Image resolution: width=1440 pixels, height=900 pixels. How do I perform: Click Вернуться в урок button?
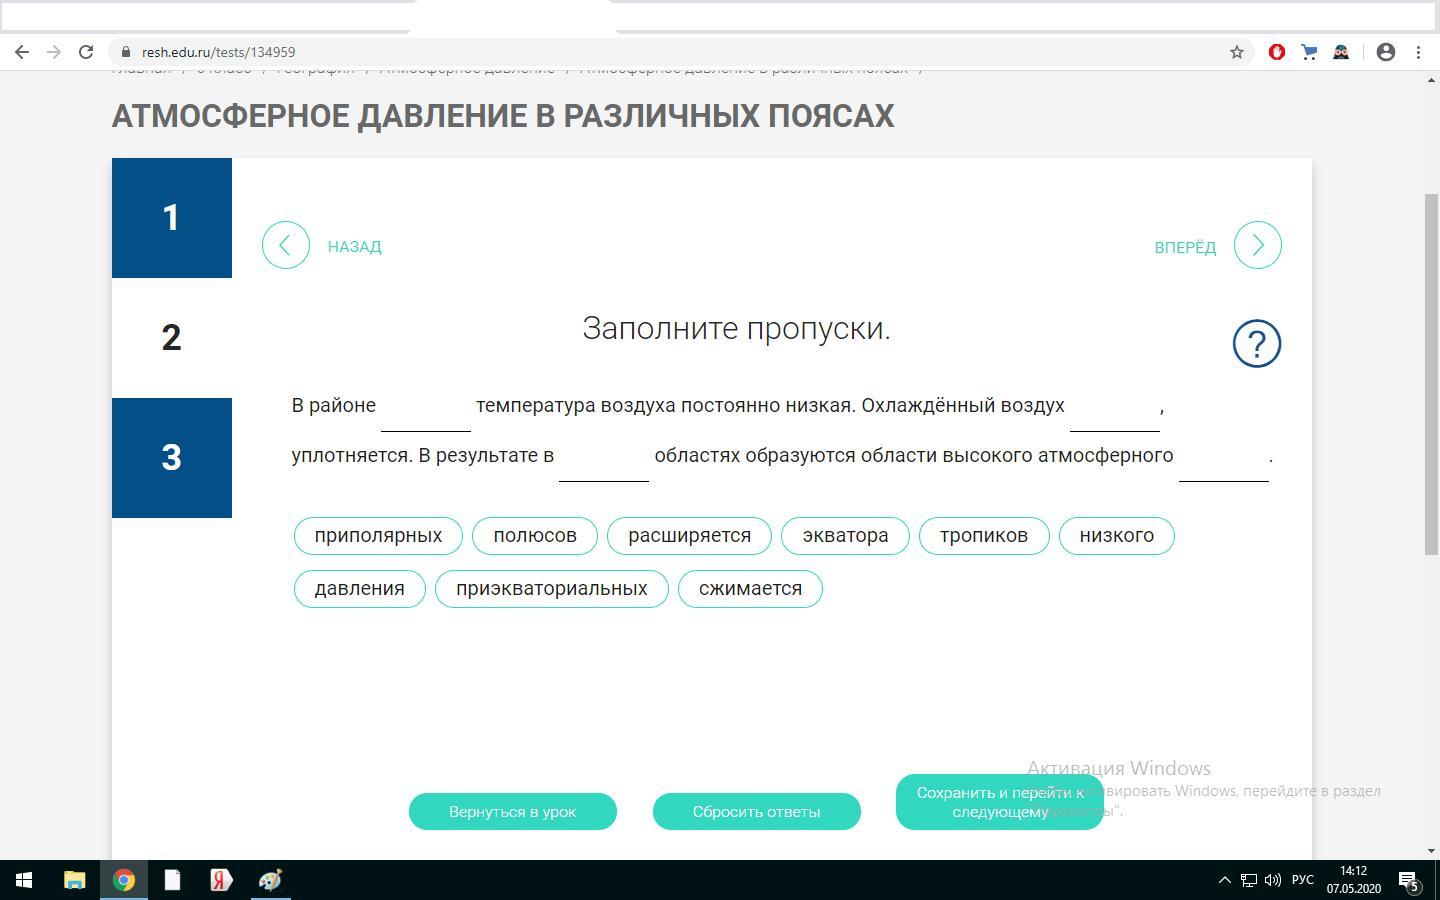pyautogui.click(x=513, y=811)
